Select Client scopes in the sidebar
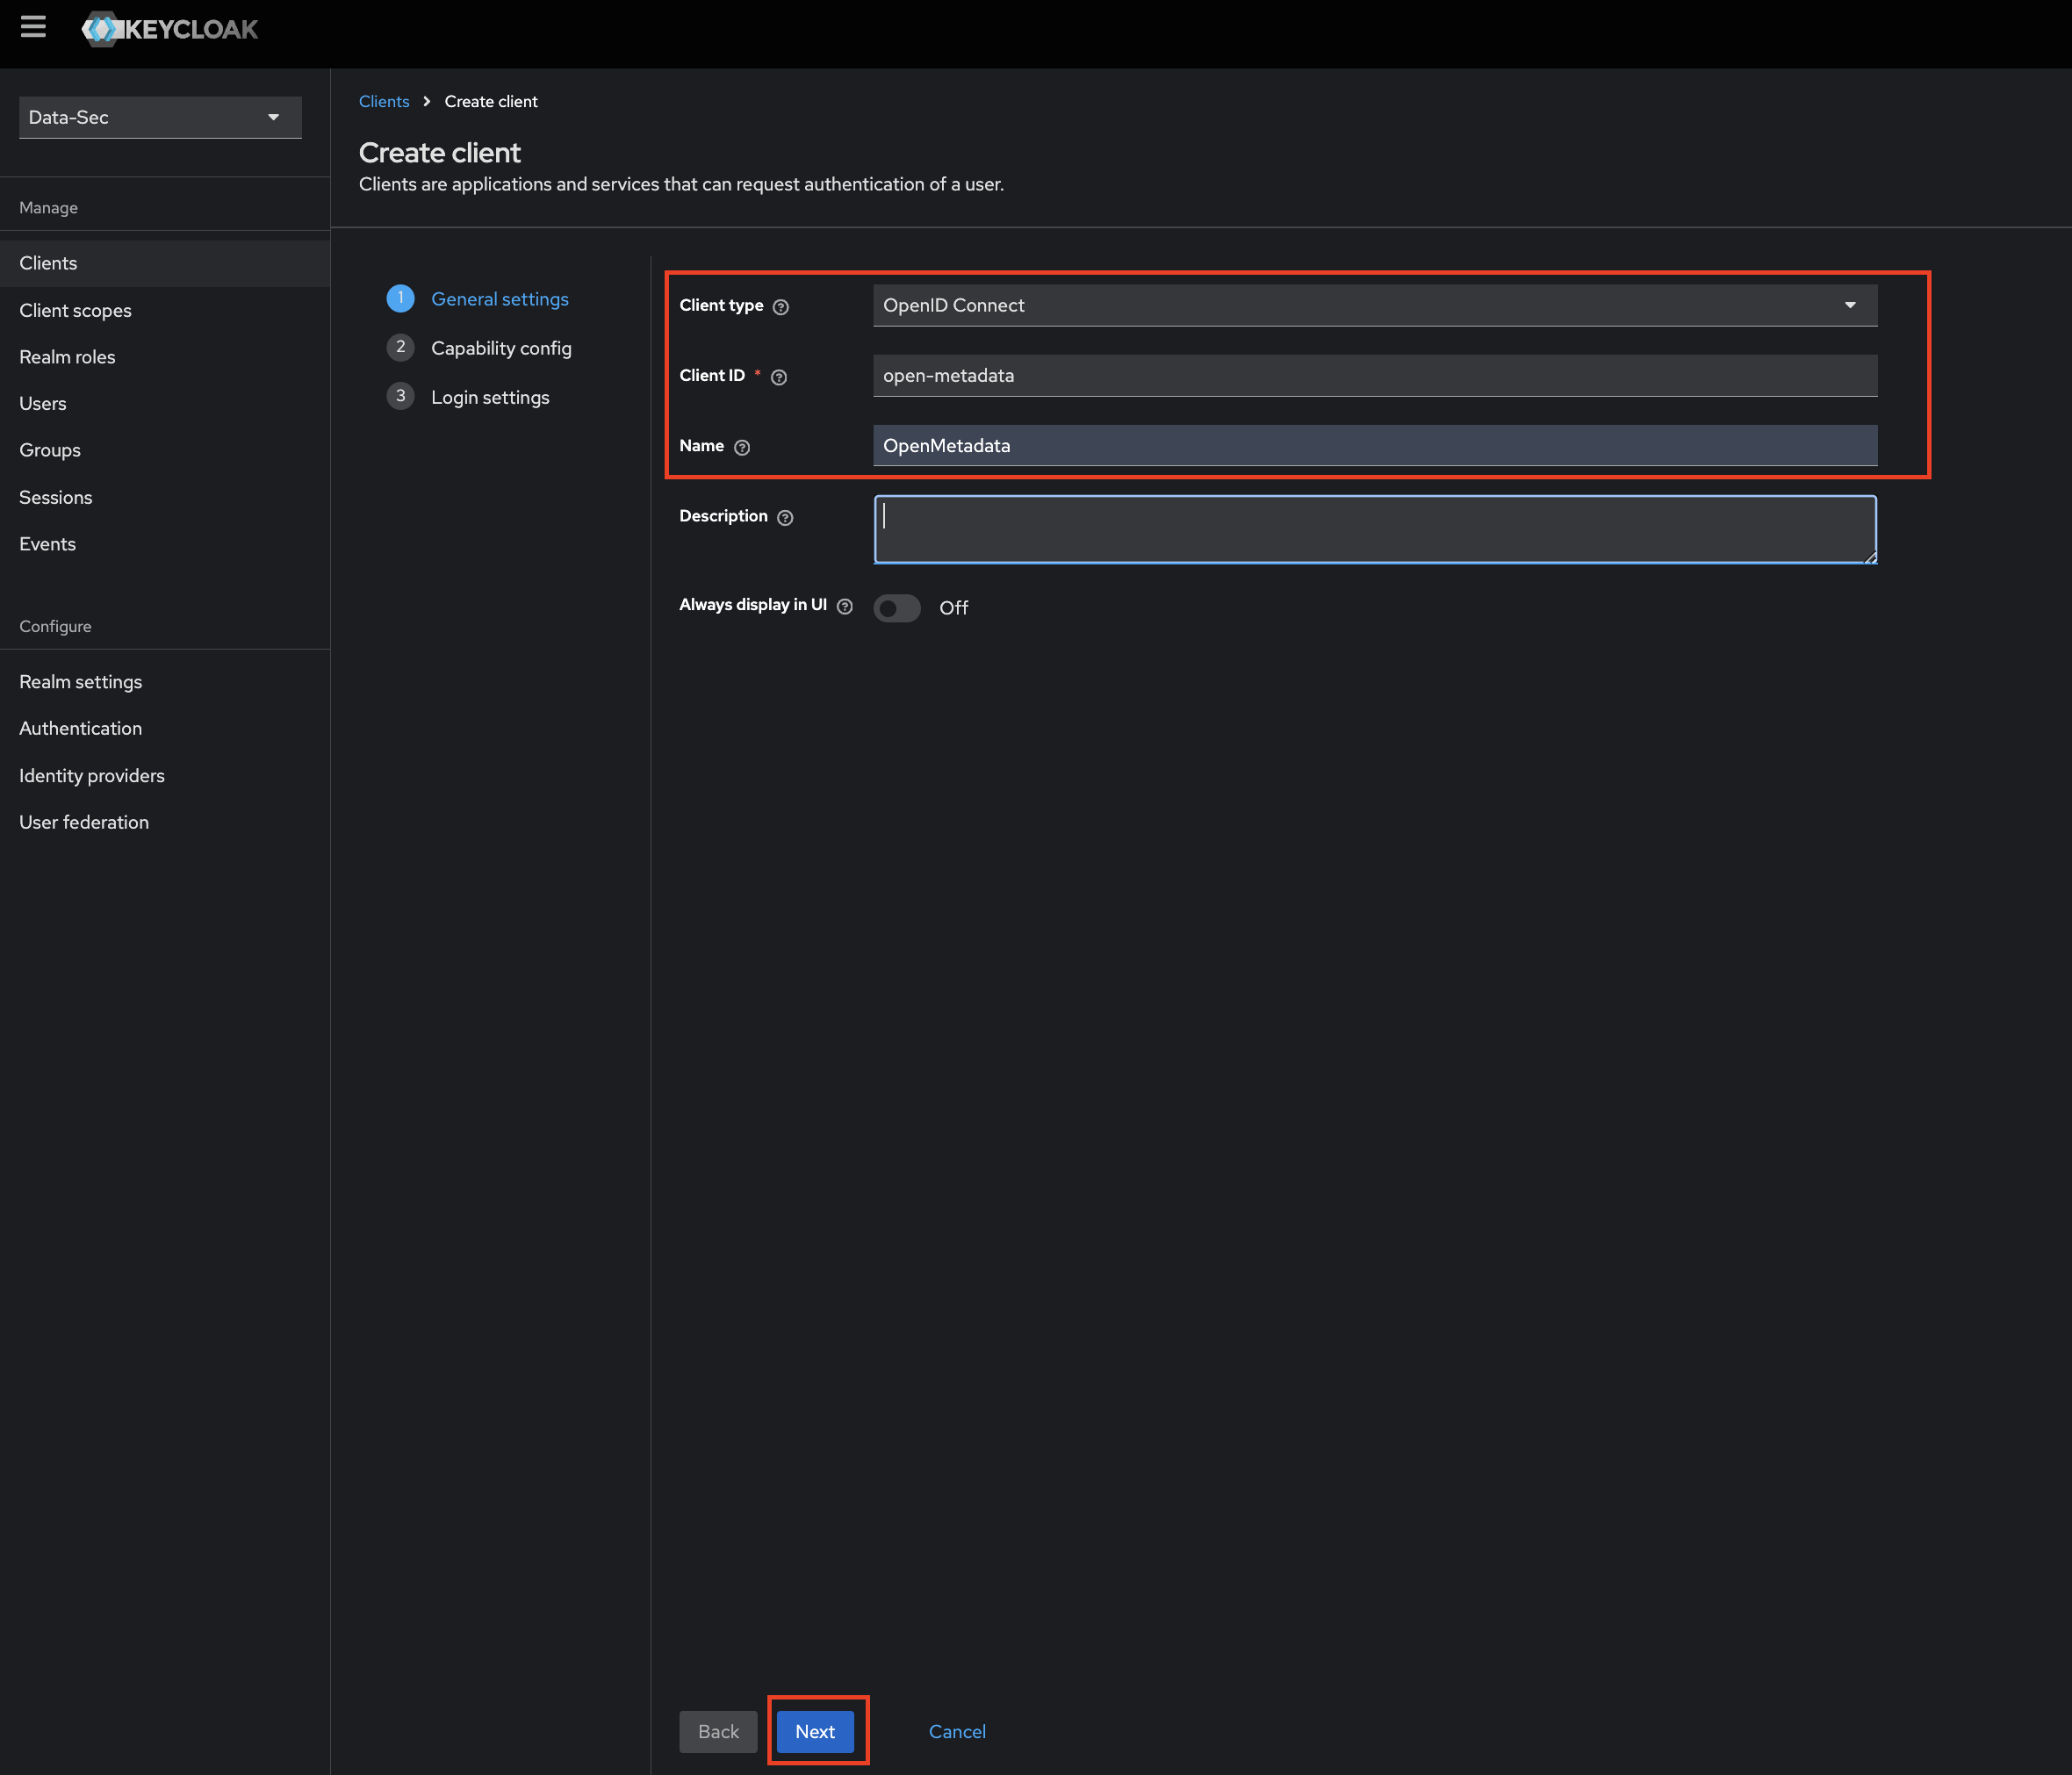 75,310
